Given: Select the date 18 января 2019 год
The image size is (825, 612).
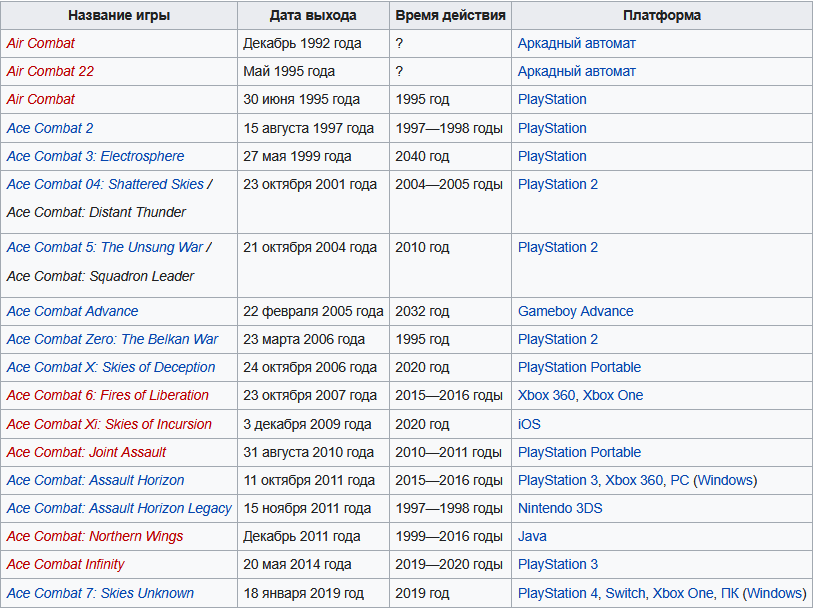Looking at the screenshot, I should click(304, 593).
